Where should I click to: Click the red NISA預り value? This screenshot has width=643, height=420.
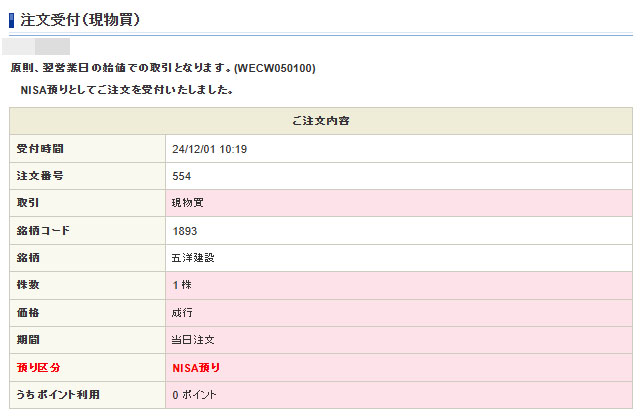[196, 367]
